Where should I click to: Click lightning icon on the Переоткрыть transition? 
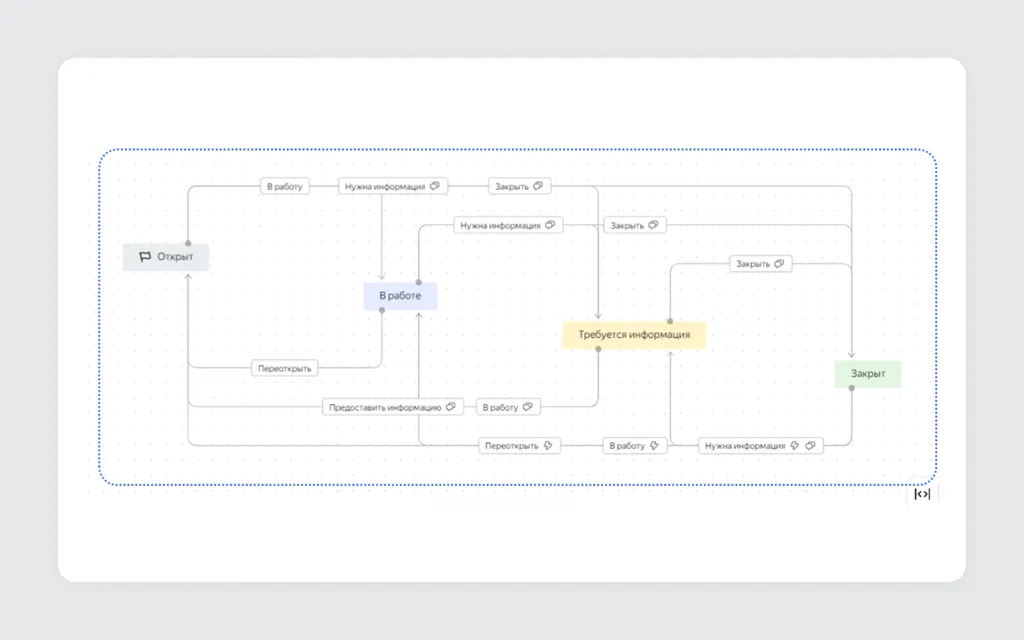[x=548, y=445]
